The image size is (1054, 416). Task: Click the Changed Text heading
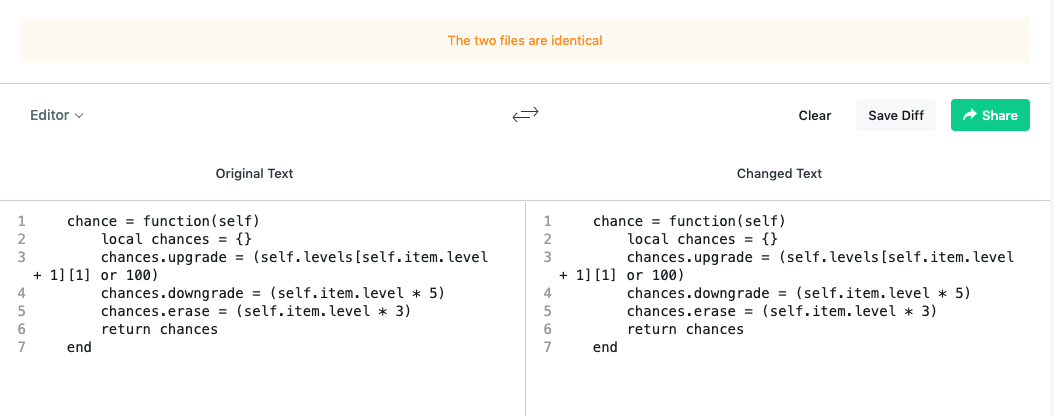pyautogui.click(x=779, y=173)
